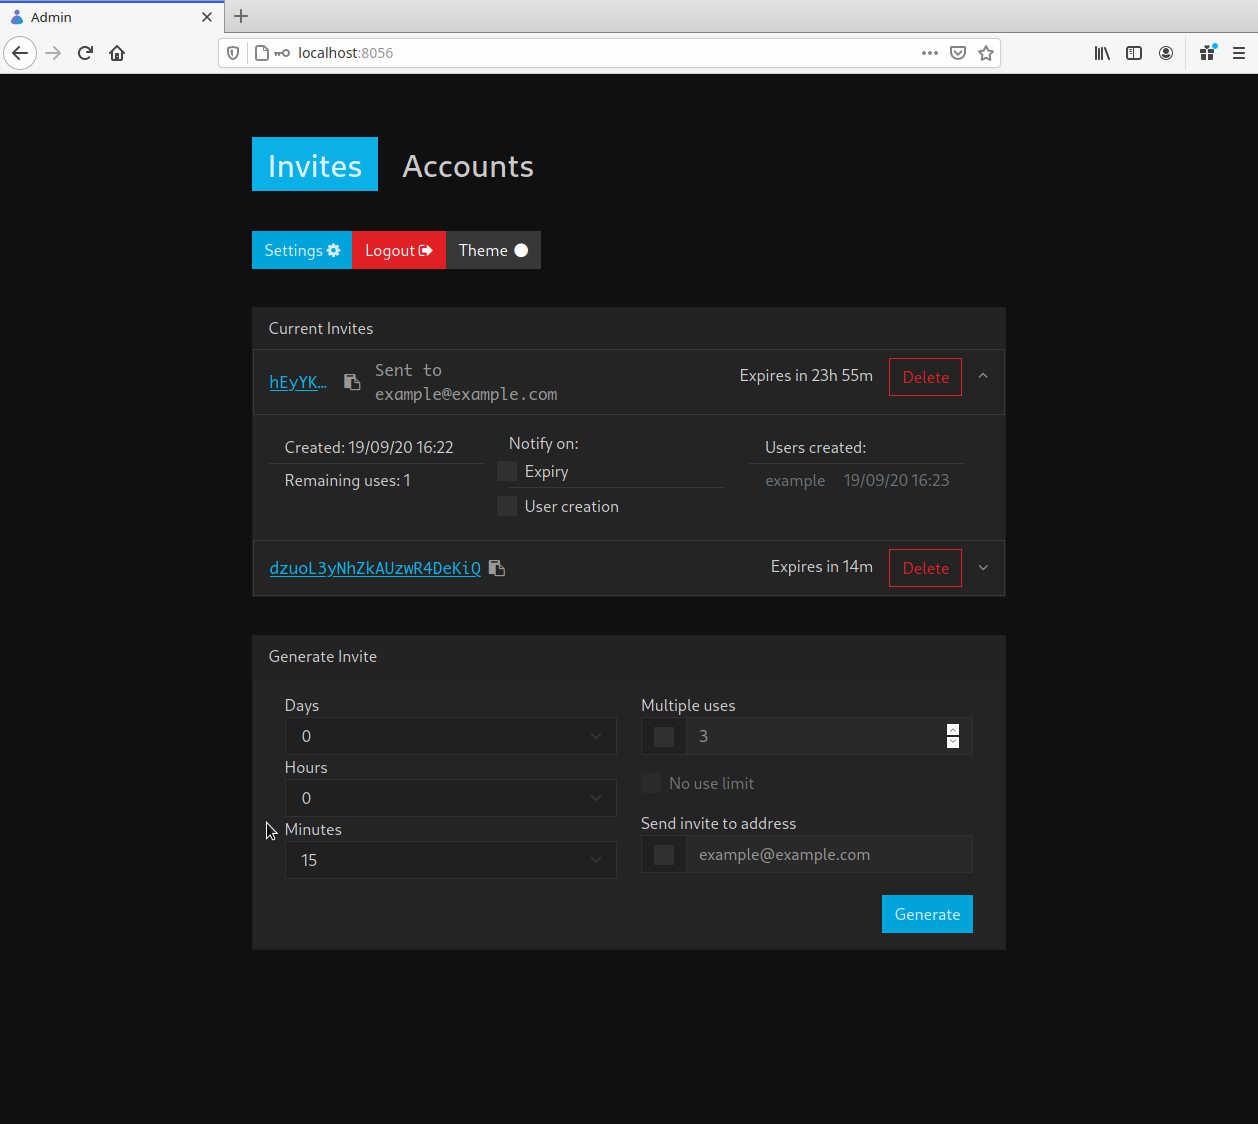Open extensions whats-new gift icon

[x=1208, y=52]
